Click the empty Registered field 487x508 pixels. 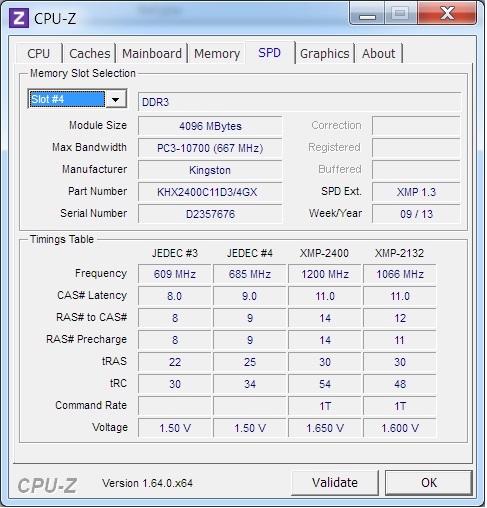416,148
